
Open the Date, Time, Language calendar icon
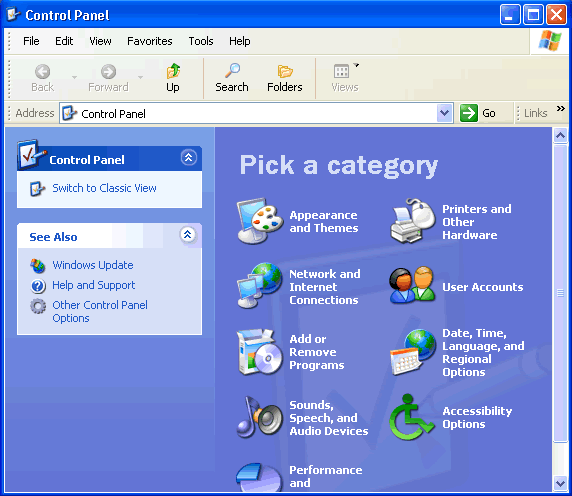(413, 352)
